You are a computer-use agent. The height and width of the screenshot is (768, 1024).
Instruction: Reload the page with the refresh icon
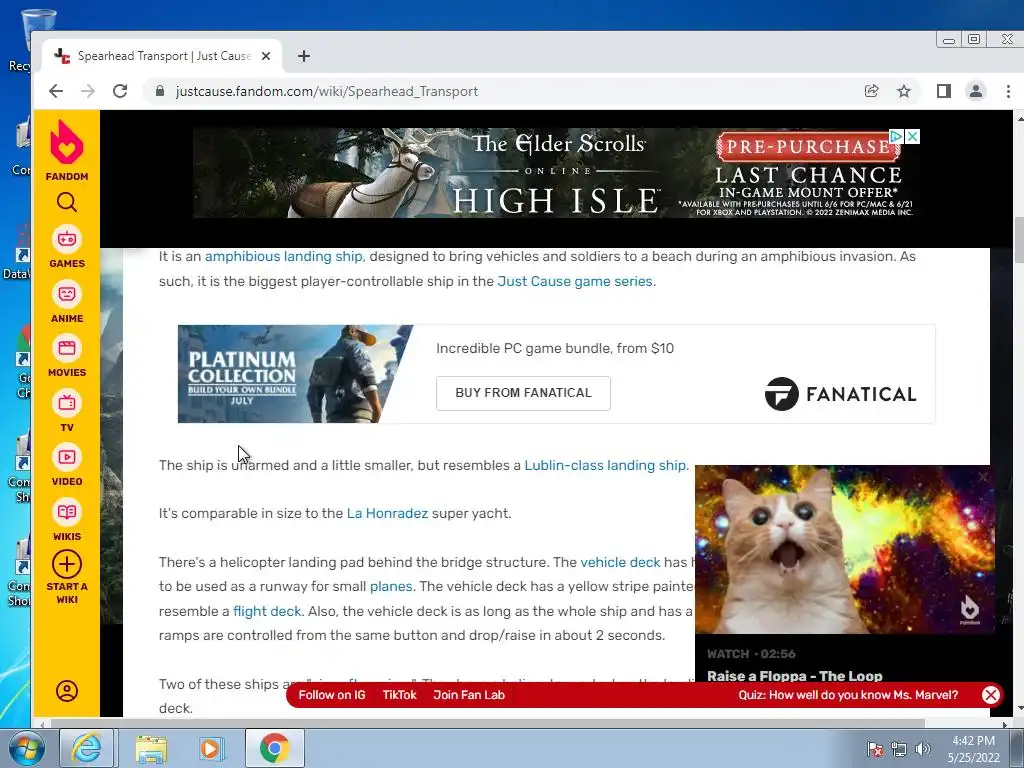pos(120,91)
